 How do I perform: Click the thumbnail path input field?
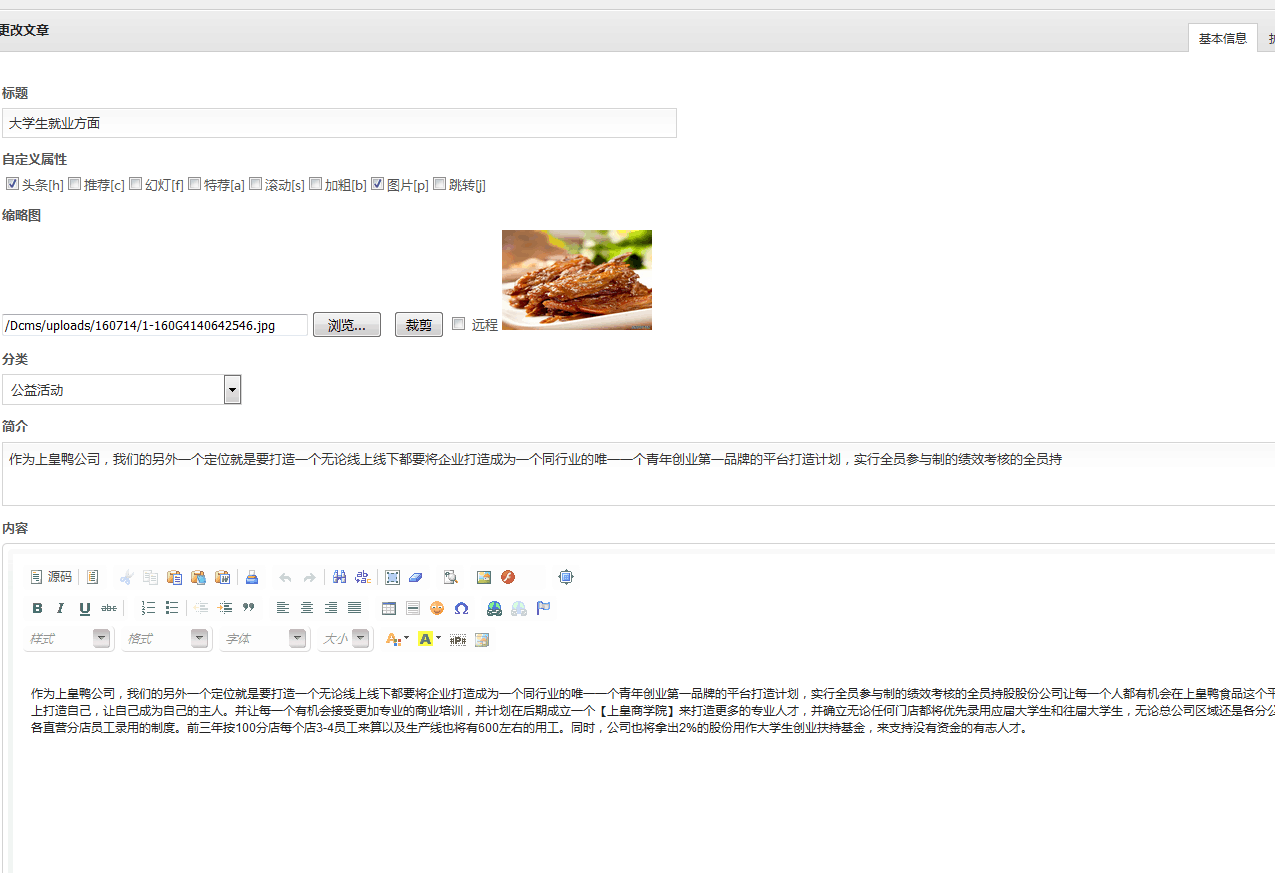coord(155,325)
